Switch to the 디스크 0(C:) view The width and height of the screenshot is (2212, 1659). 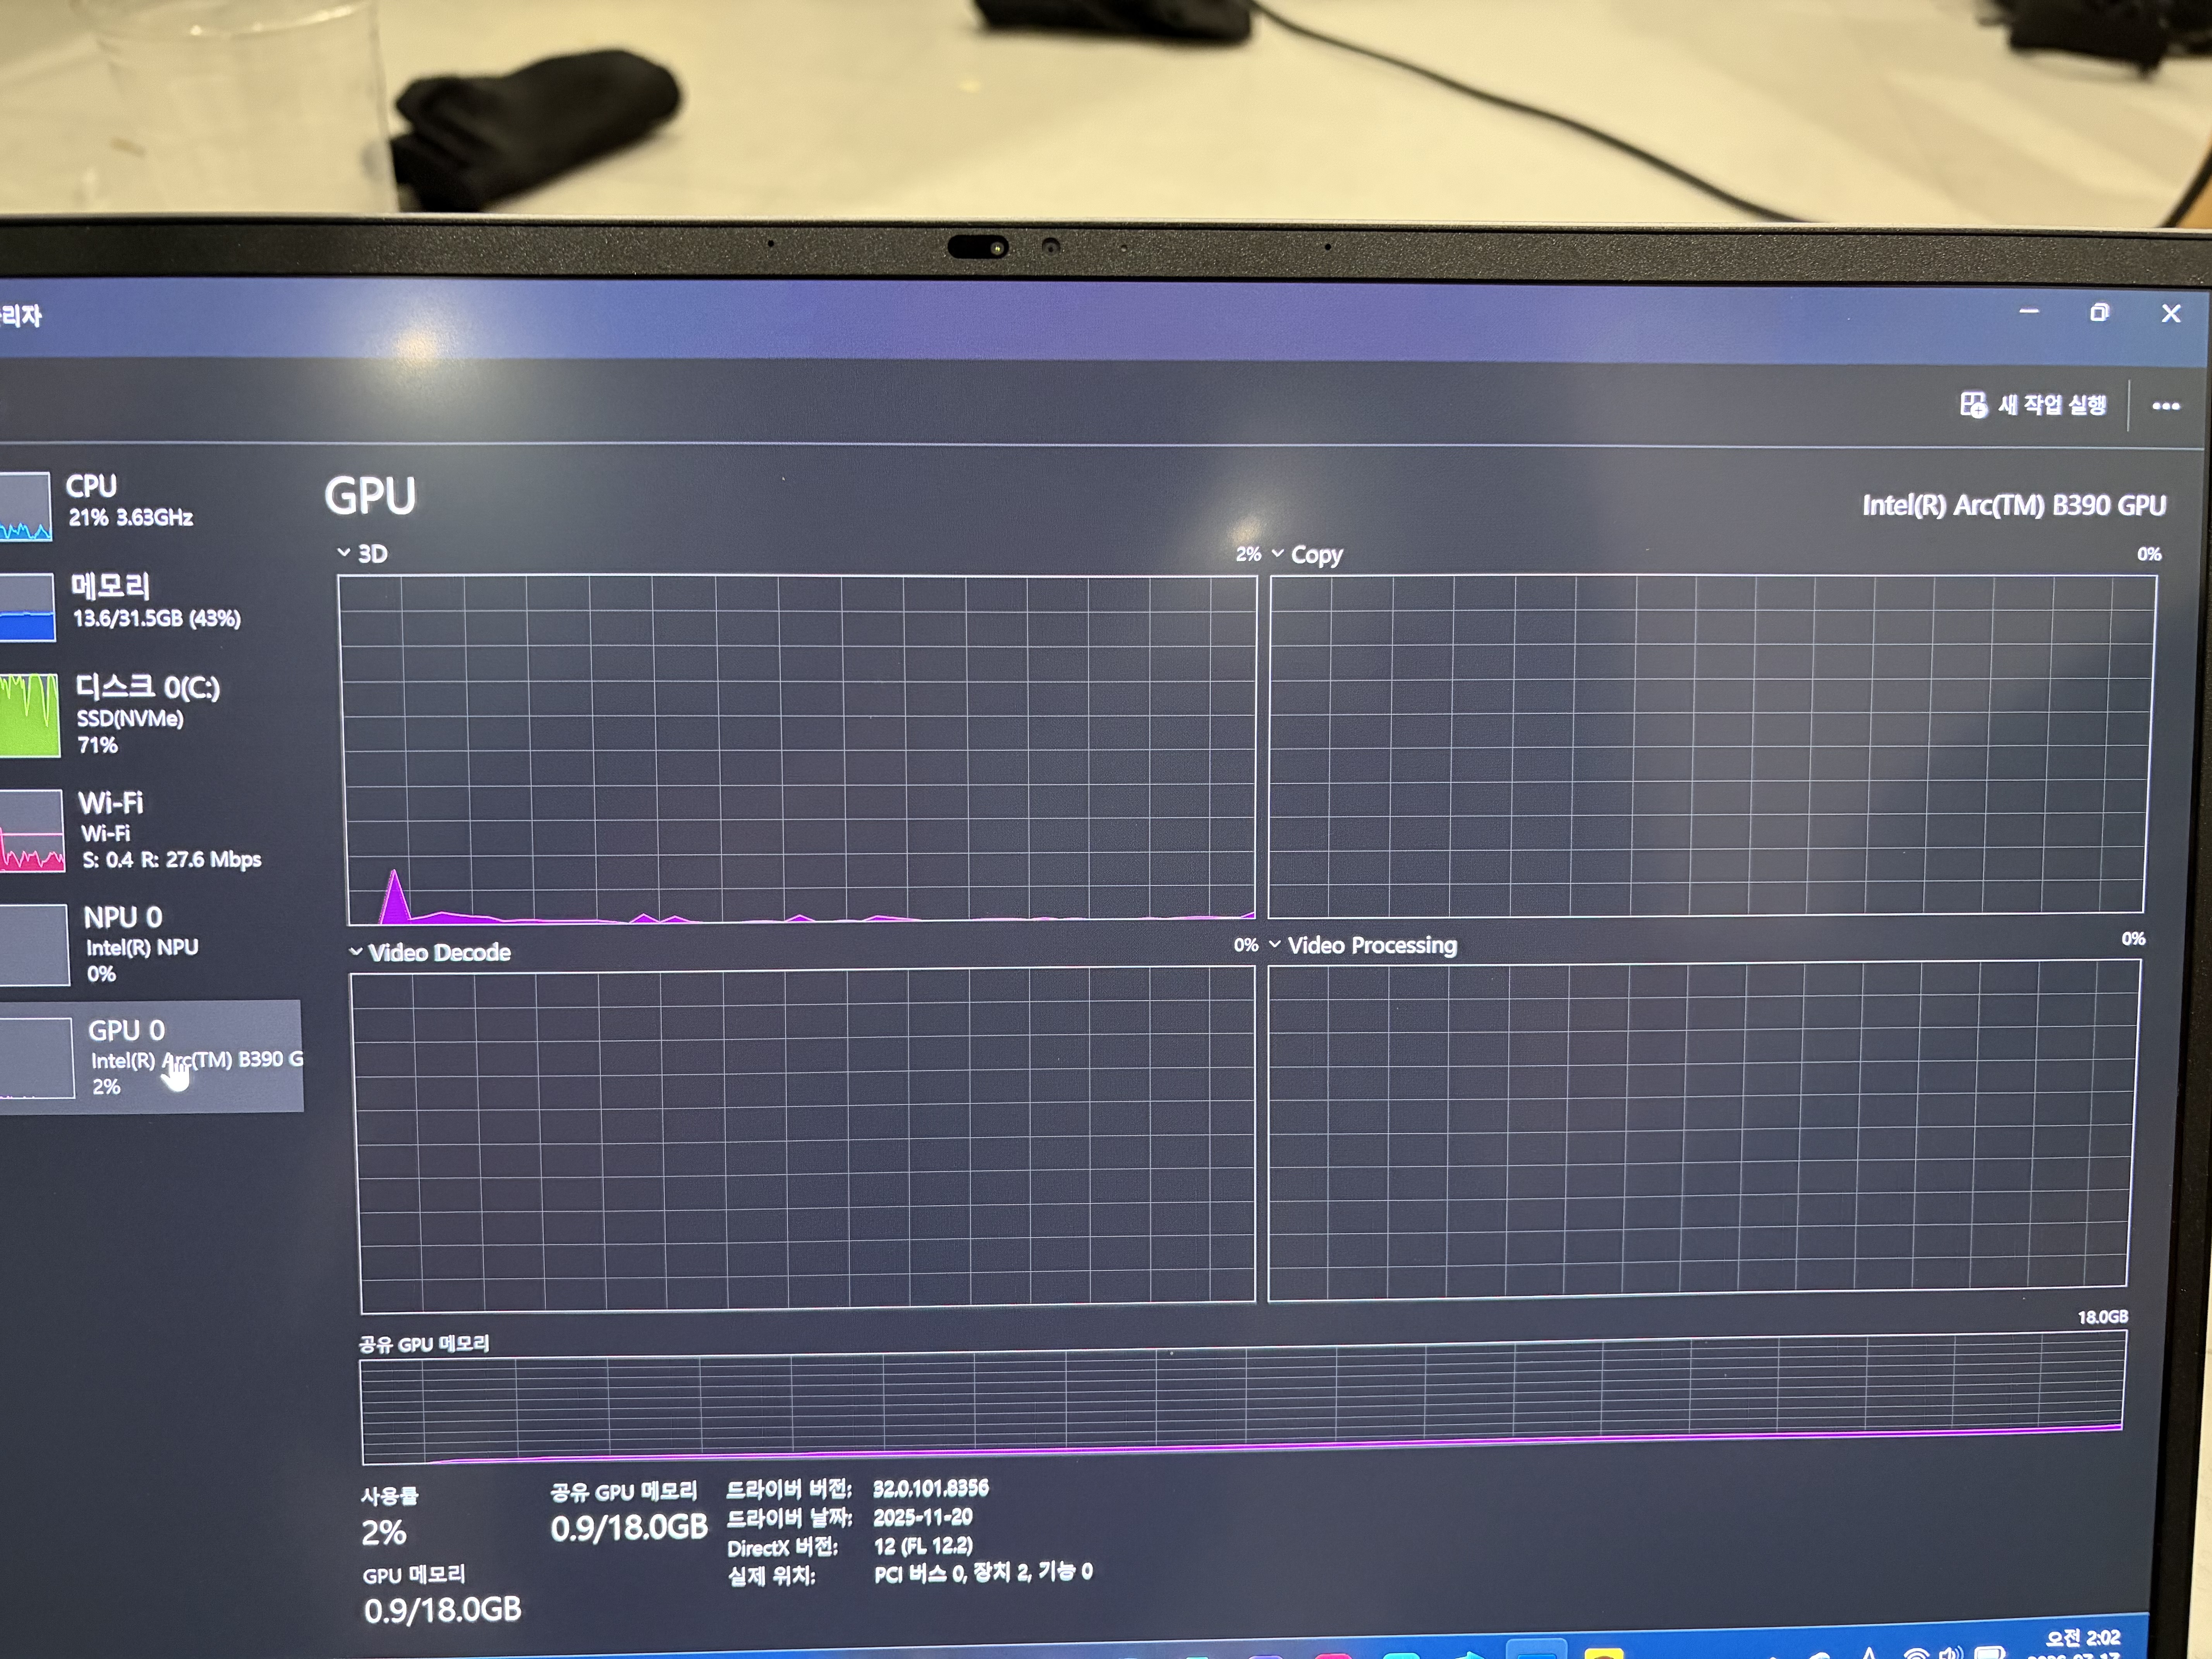coord(150,714)
